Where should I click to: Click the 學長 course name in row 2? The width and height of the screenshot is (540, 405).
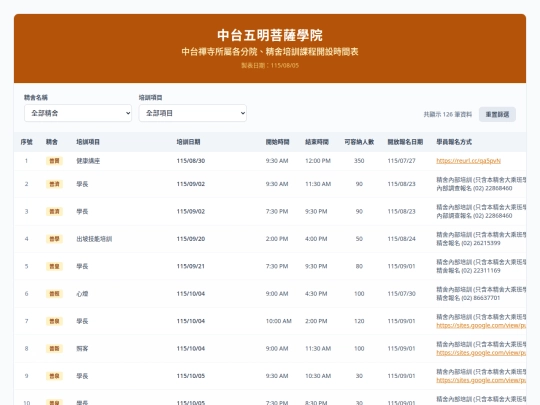coord(82,184)
